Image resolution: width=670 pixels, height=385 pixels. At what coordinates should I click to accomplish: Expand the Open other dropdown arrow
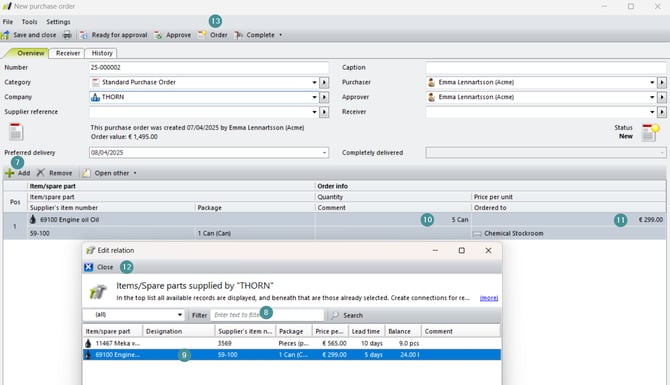click(x=135, y=173)
